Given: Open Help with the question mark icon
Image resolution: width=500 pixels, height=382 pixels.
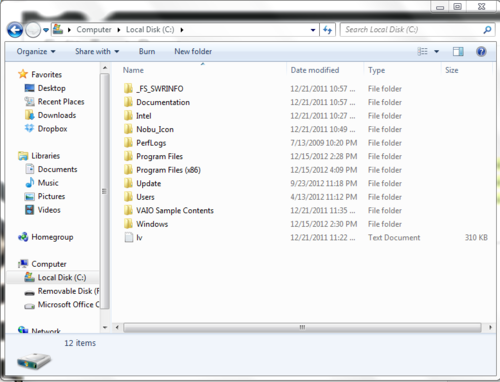Looking at the screenshot, I should [x=481, y=51].
